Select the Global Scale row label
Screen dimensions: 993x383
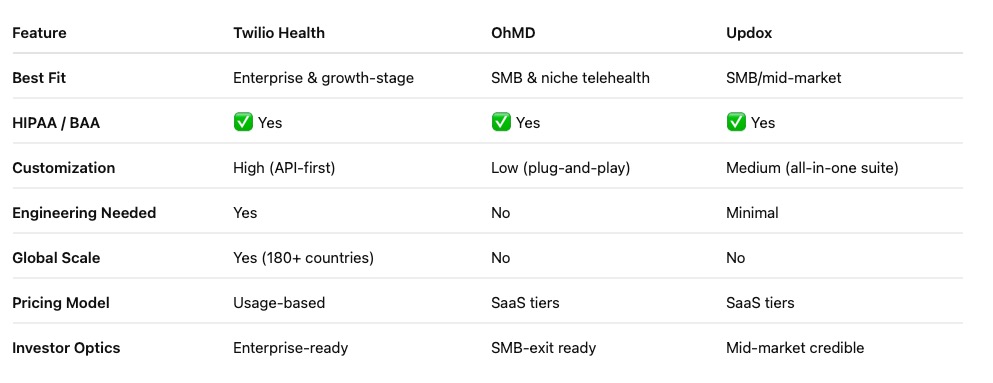(56, 258)
